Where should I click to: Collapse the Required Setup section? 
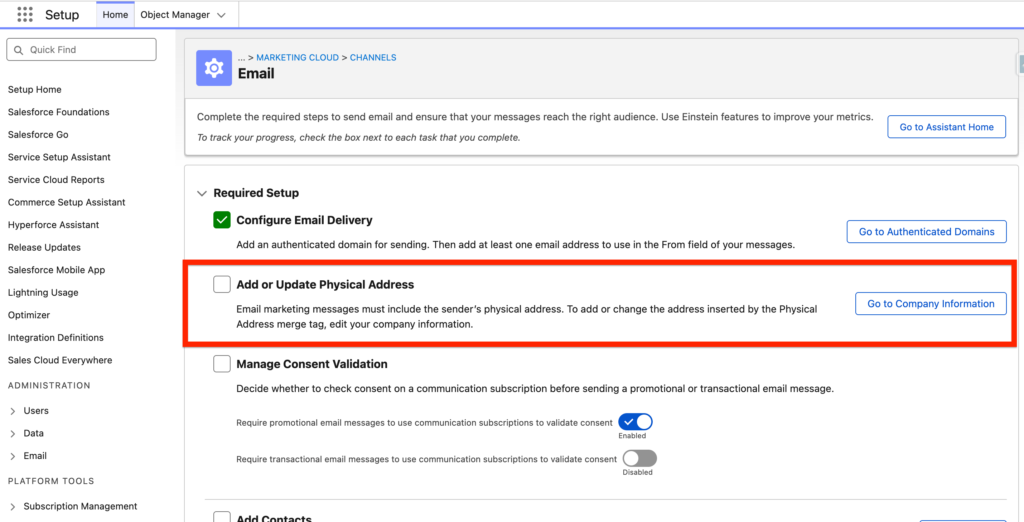(202, 193)
